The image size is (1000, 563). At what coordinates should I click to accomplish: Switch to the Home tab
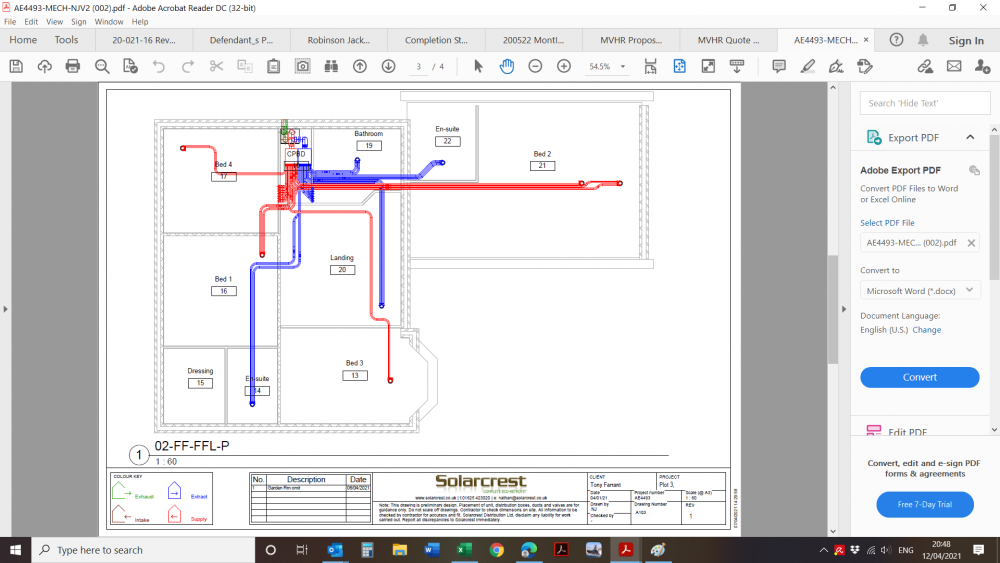pos(23,40)
